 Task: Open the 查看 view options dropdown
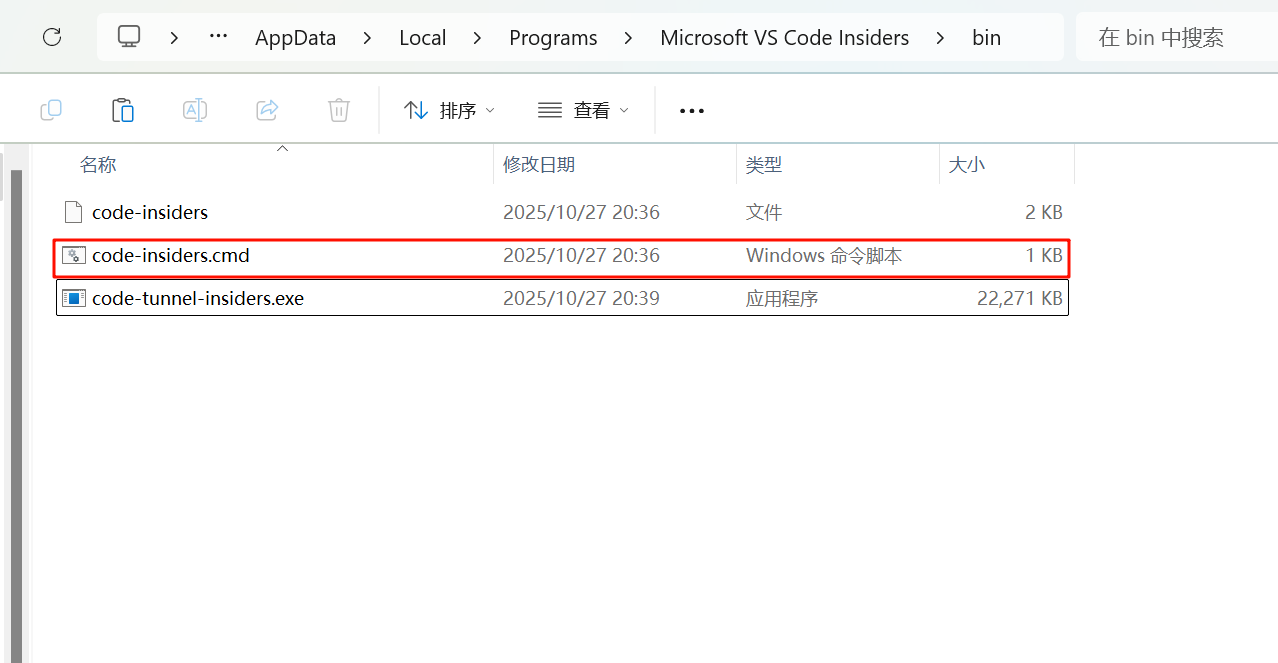(583, 110)
